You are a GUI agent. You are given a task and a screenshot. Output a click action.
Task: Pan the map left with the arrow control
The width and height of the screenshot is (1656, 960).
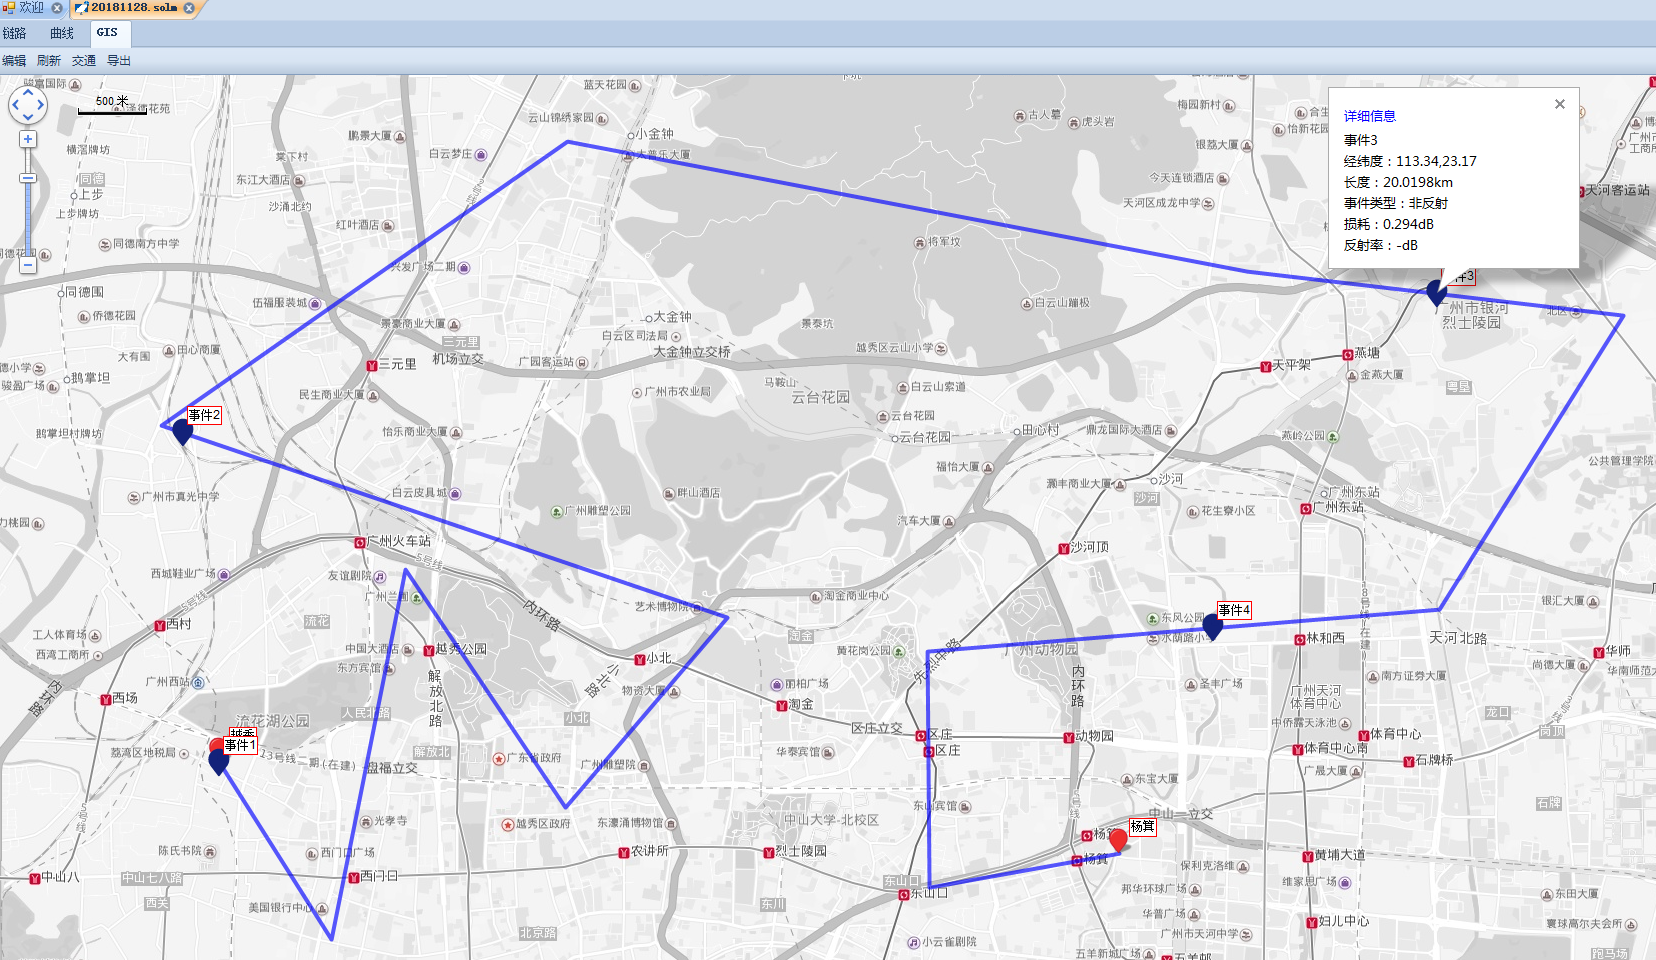click(x=15, y=104)
